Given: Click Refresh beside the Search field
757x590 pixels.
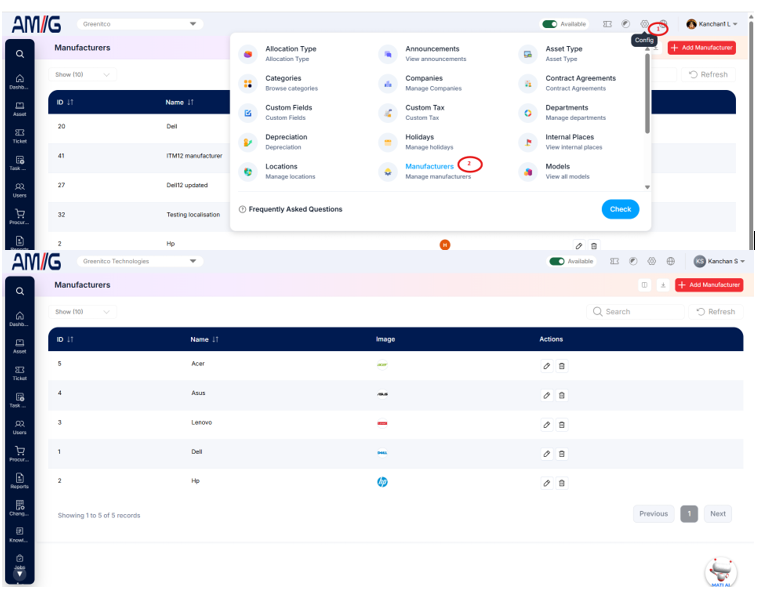Looking at the screenshot, I should (715, 312).
